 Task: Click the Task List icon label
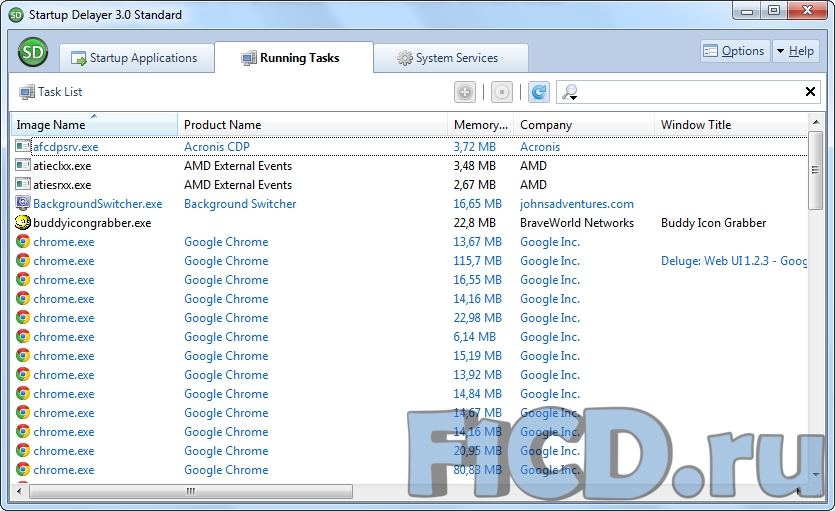click(51, 92)
